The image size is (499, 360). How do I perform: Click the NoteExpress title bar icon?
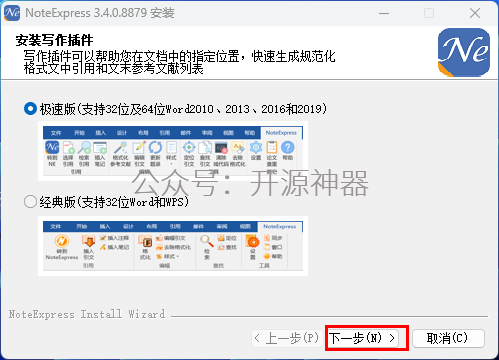pyautogui.click(x=12, y=13)
